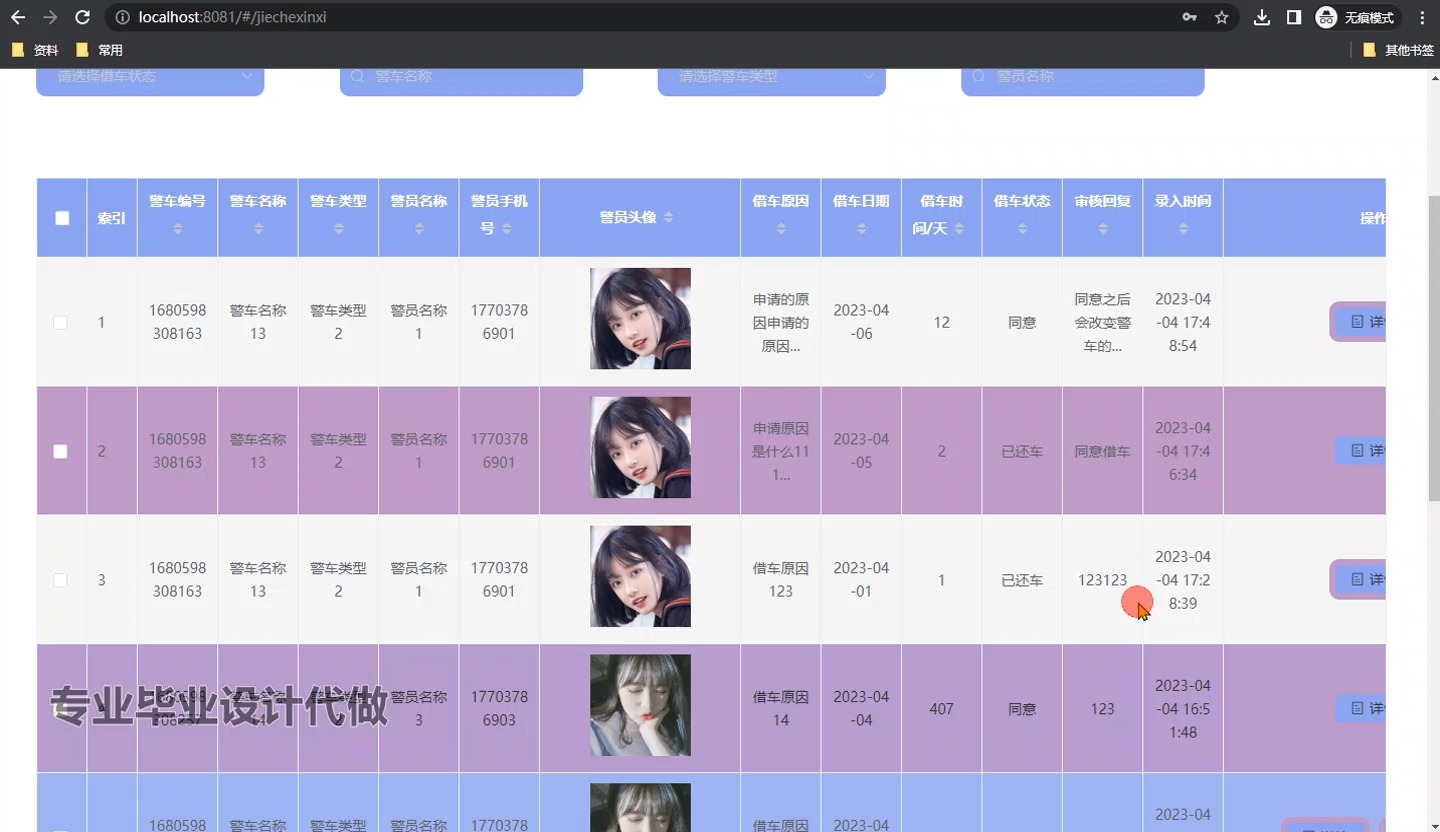Click 2023-04-04 16:51:48 entry time cell
The width and height of the screenshot is (1440, 832).
(x=1183, y=709)
